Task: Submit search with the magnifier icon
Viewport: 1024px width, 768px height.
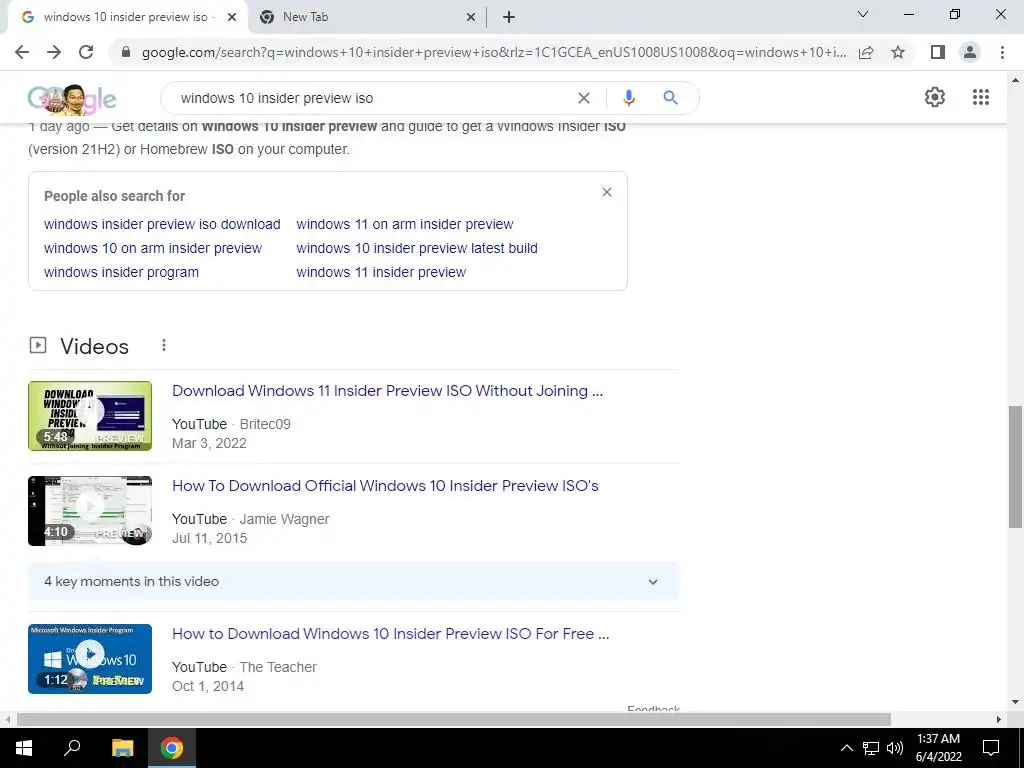Action: 670,98
